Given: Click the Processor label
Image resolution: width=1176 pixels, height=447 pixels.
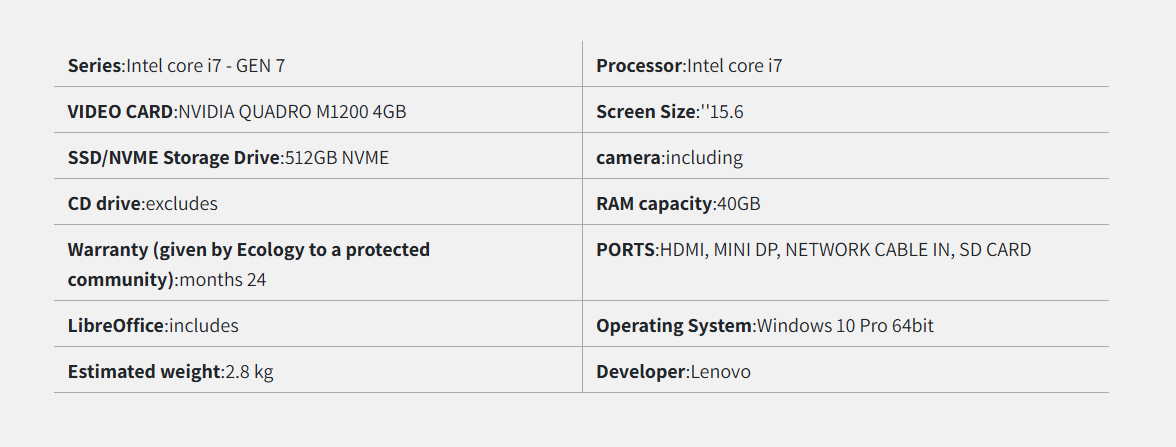Looking at the screenshot, I should (x=639, y=66).
